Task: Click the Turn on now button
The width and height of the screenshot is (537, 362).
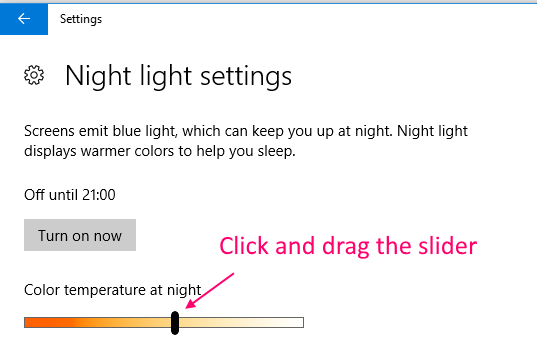Action: (80, 235)
